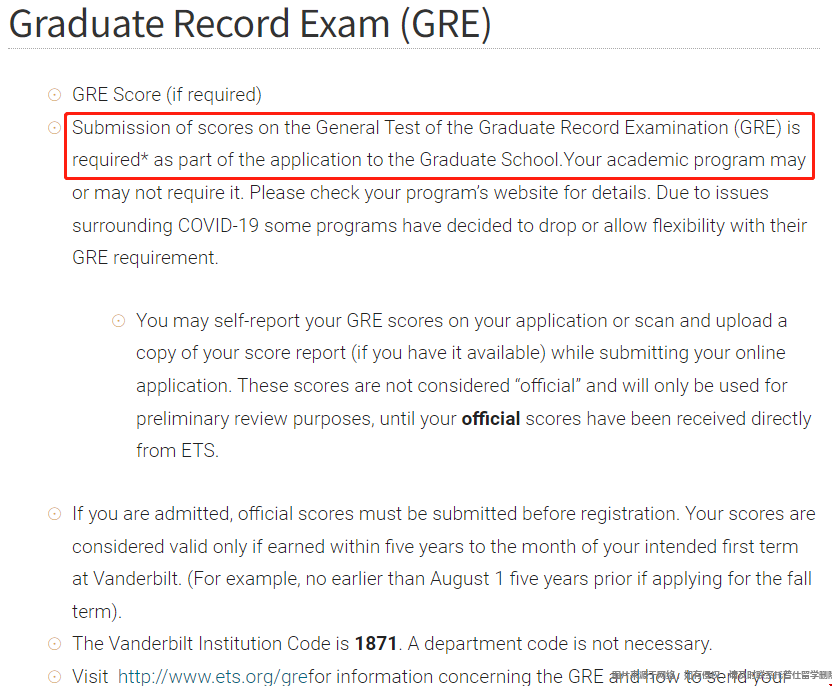Click the bullet beside The Vanderbilt Institution Code

click(x=55, y=644)
